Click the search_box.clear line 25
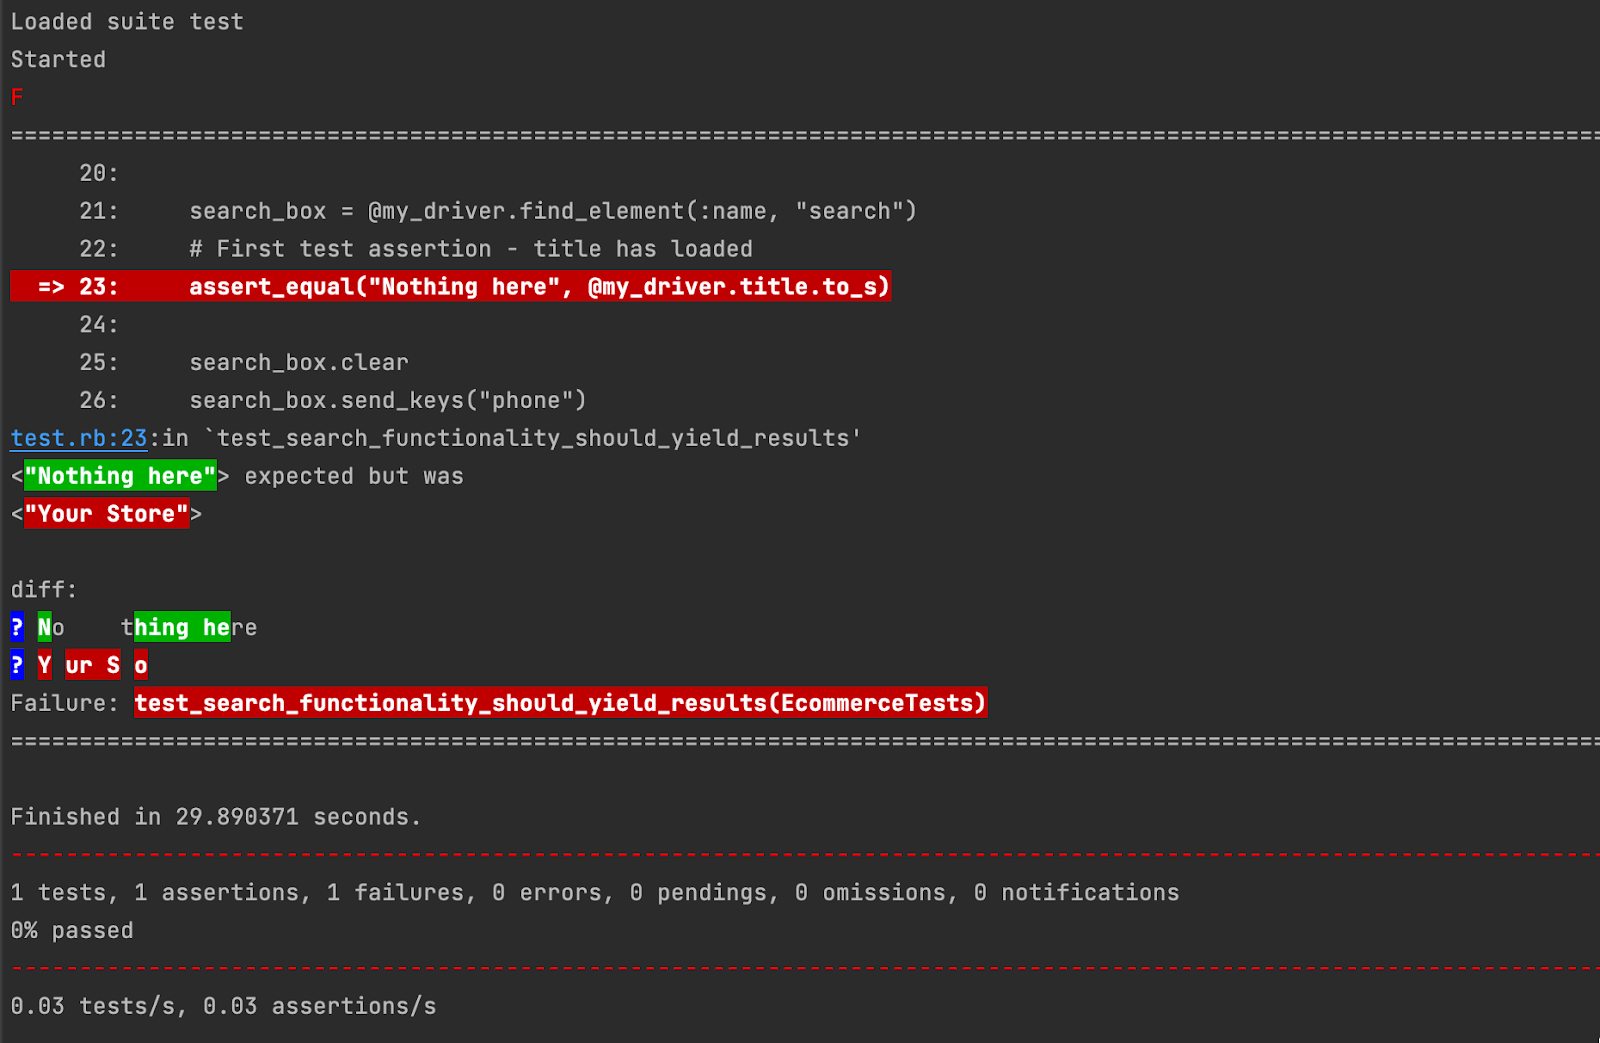Screen dimensions: 1600x1043 click(299, 362)
